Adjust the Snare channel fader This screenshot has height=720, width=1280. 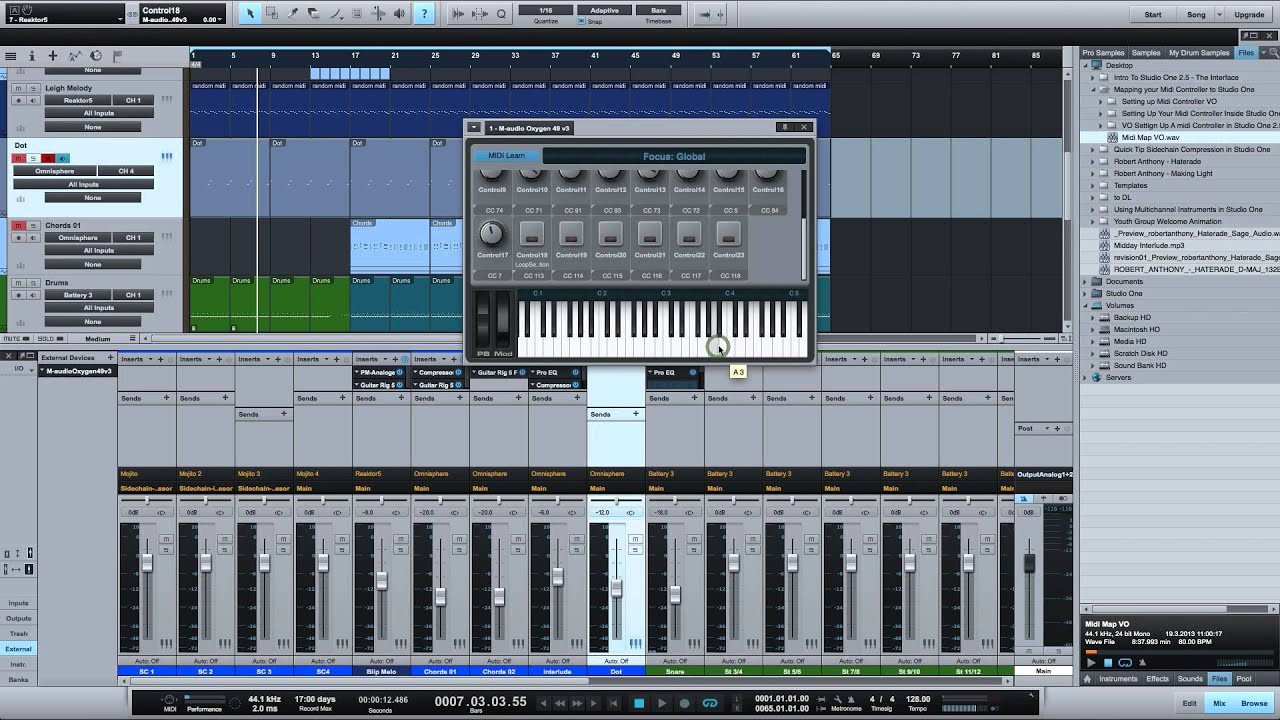coord(675,594)
